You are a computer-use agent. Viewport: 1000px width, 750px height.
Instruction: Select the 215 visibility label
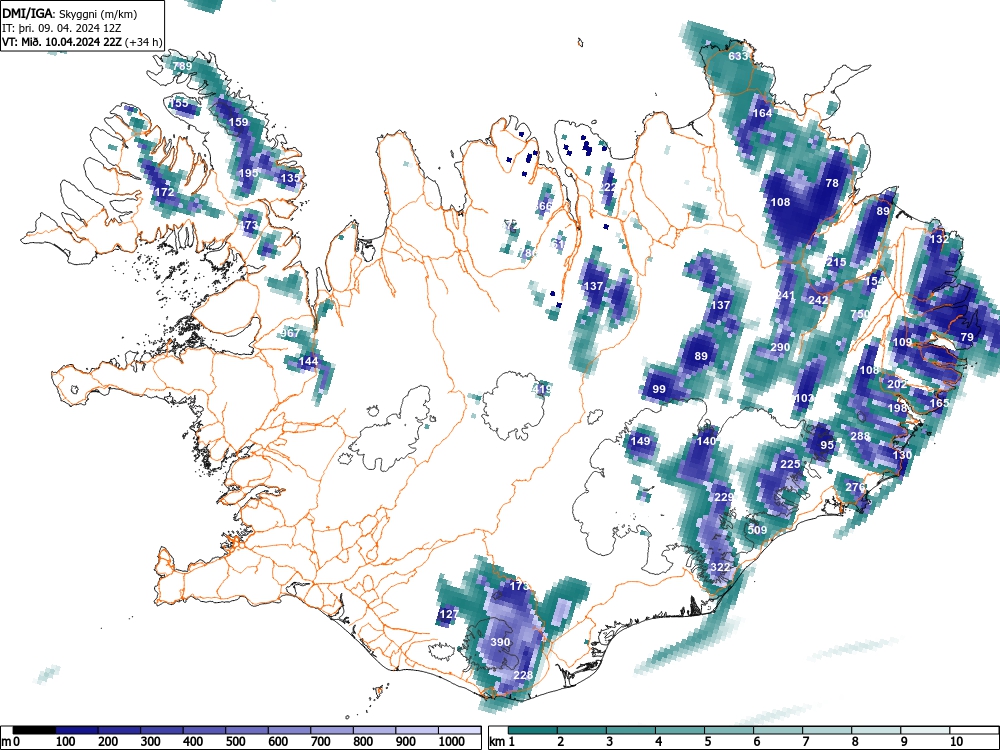tap(836, 262)
